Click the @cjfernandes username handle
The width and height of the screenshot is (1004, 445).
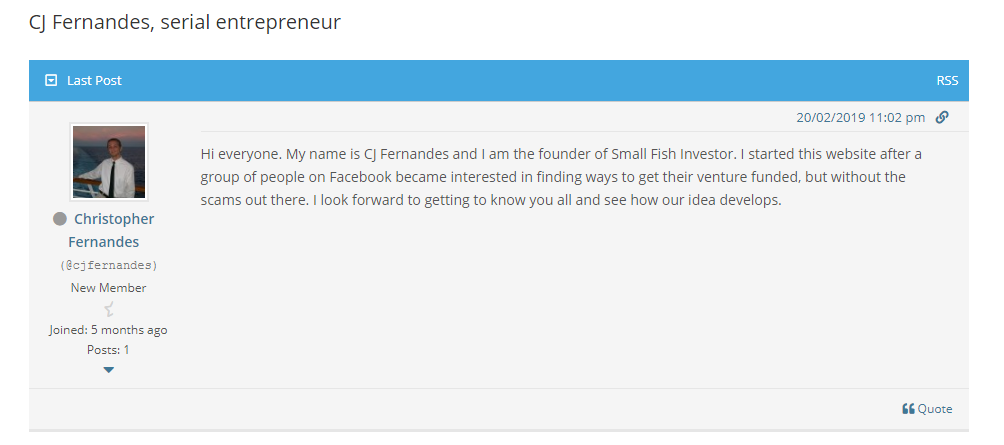click(x=108, y=265)
